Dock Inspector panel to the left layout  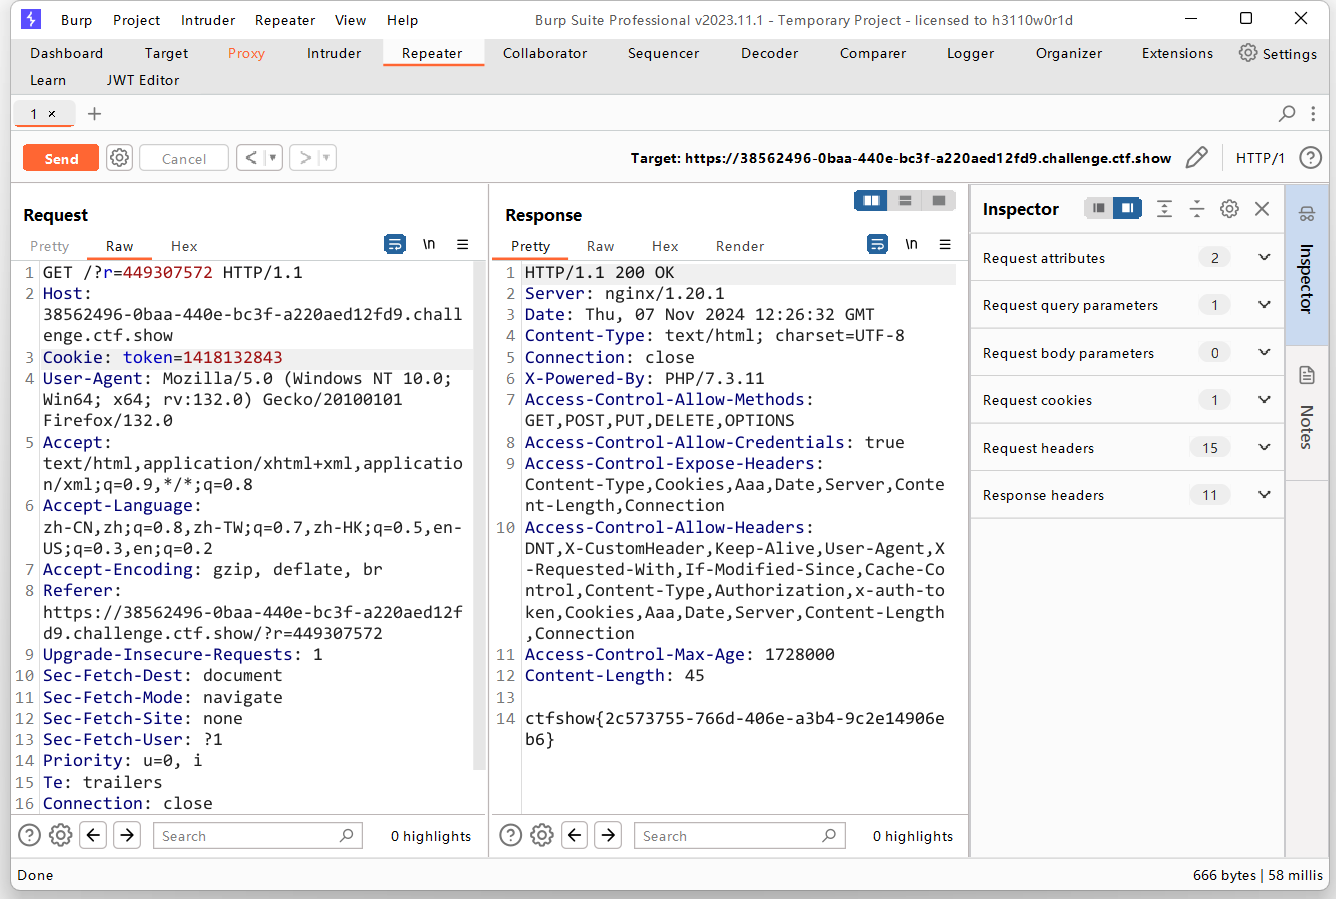tap(1099, 208)
